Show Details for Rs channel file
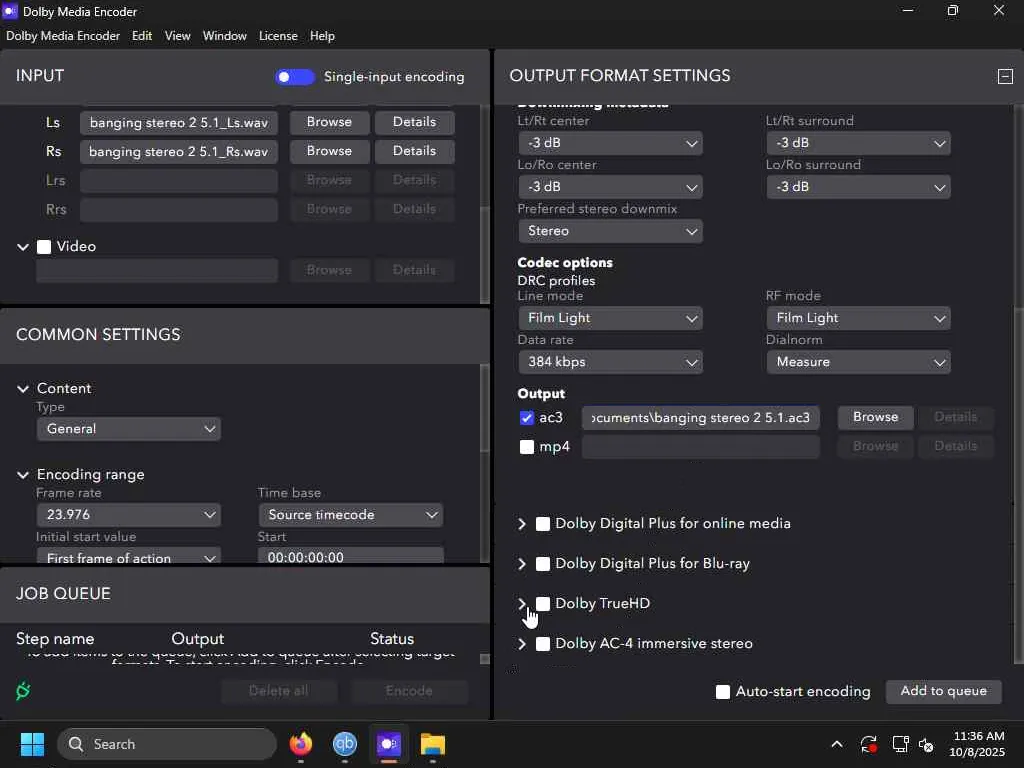This screenshot has width=1024, height=768. click(x=414, y=152)
